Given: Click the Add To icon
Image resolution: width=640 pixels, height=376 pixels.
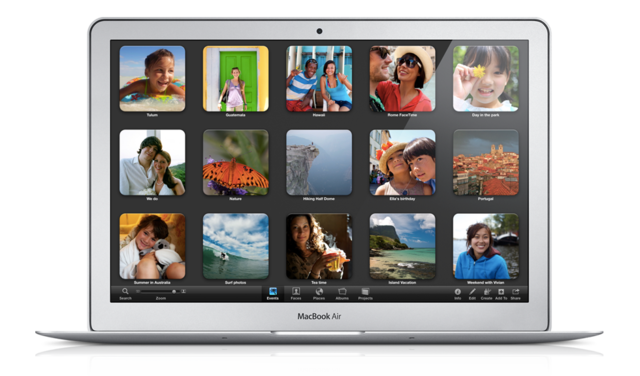Looking at the screenshot, I should pos(501,292).
